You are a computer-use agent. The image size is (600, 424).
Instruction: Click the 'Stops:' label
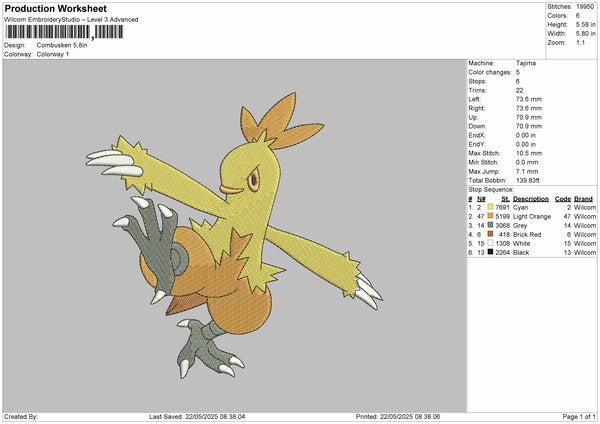click(x=477, y=81)
